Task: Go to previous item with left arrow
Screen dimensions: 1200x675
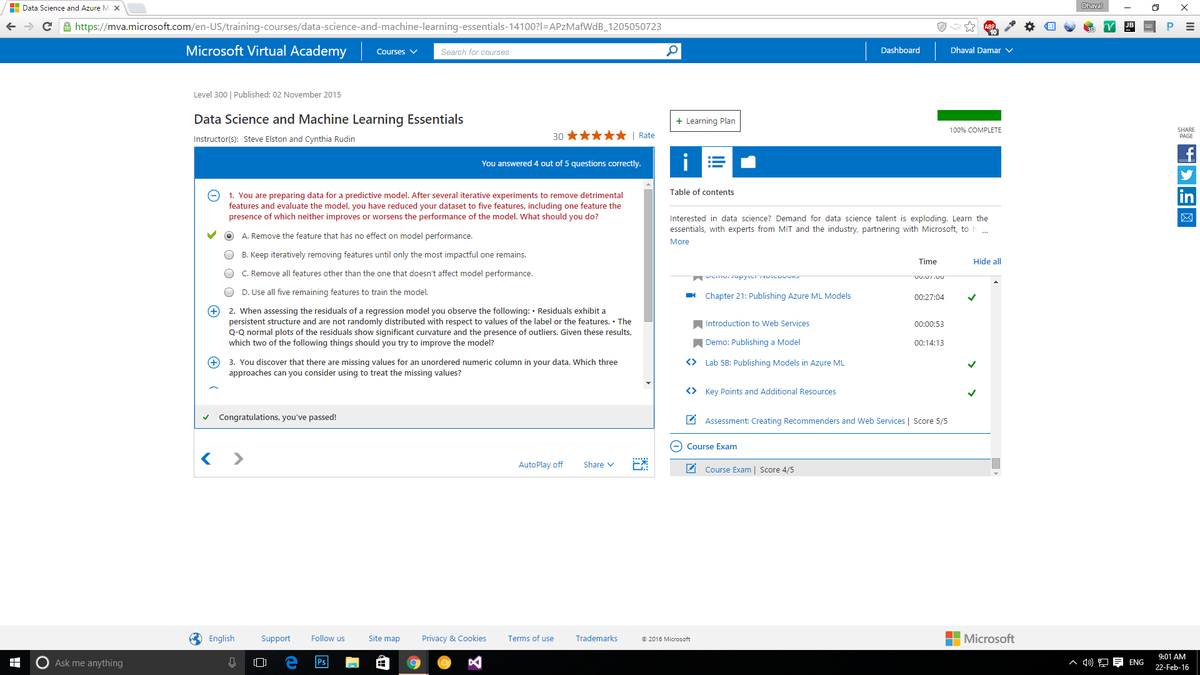Action: point(206,460)
